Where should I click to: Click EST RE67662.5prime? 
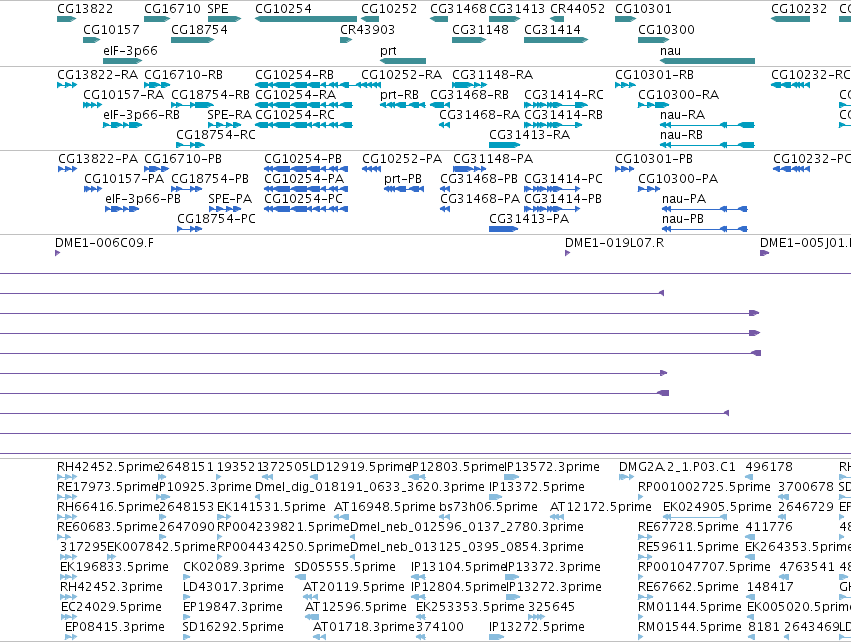[646, 597]
